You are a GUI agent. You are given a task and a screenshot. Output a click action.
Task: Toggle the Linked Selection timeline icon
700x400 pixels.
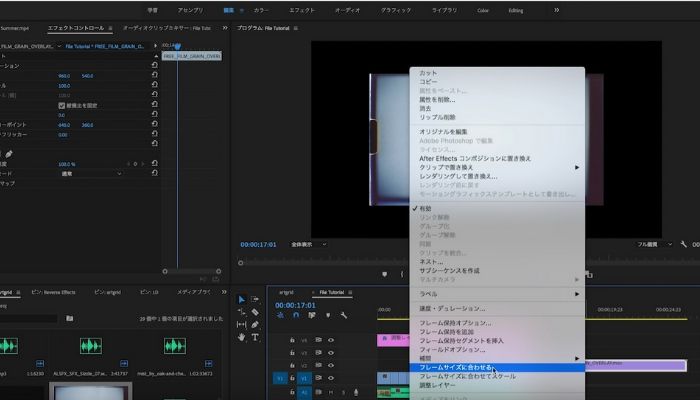coord(312,315)
